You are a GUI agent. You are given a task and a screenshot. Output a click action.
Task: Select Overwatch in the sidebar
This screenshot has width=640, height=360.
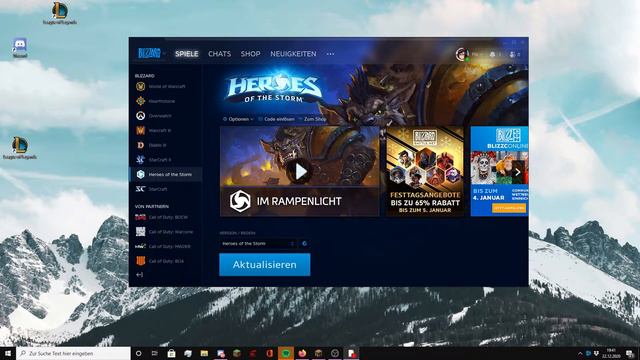(165, 116)
